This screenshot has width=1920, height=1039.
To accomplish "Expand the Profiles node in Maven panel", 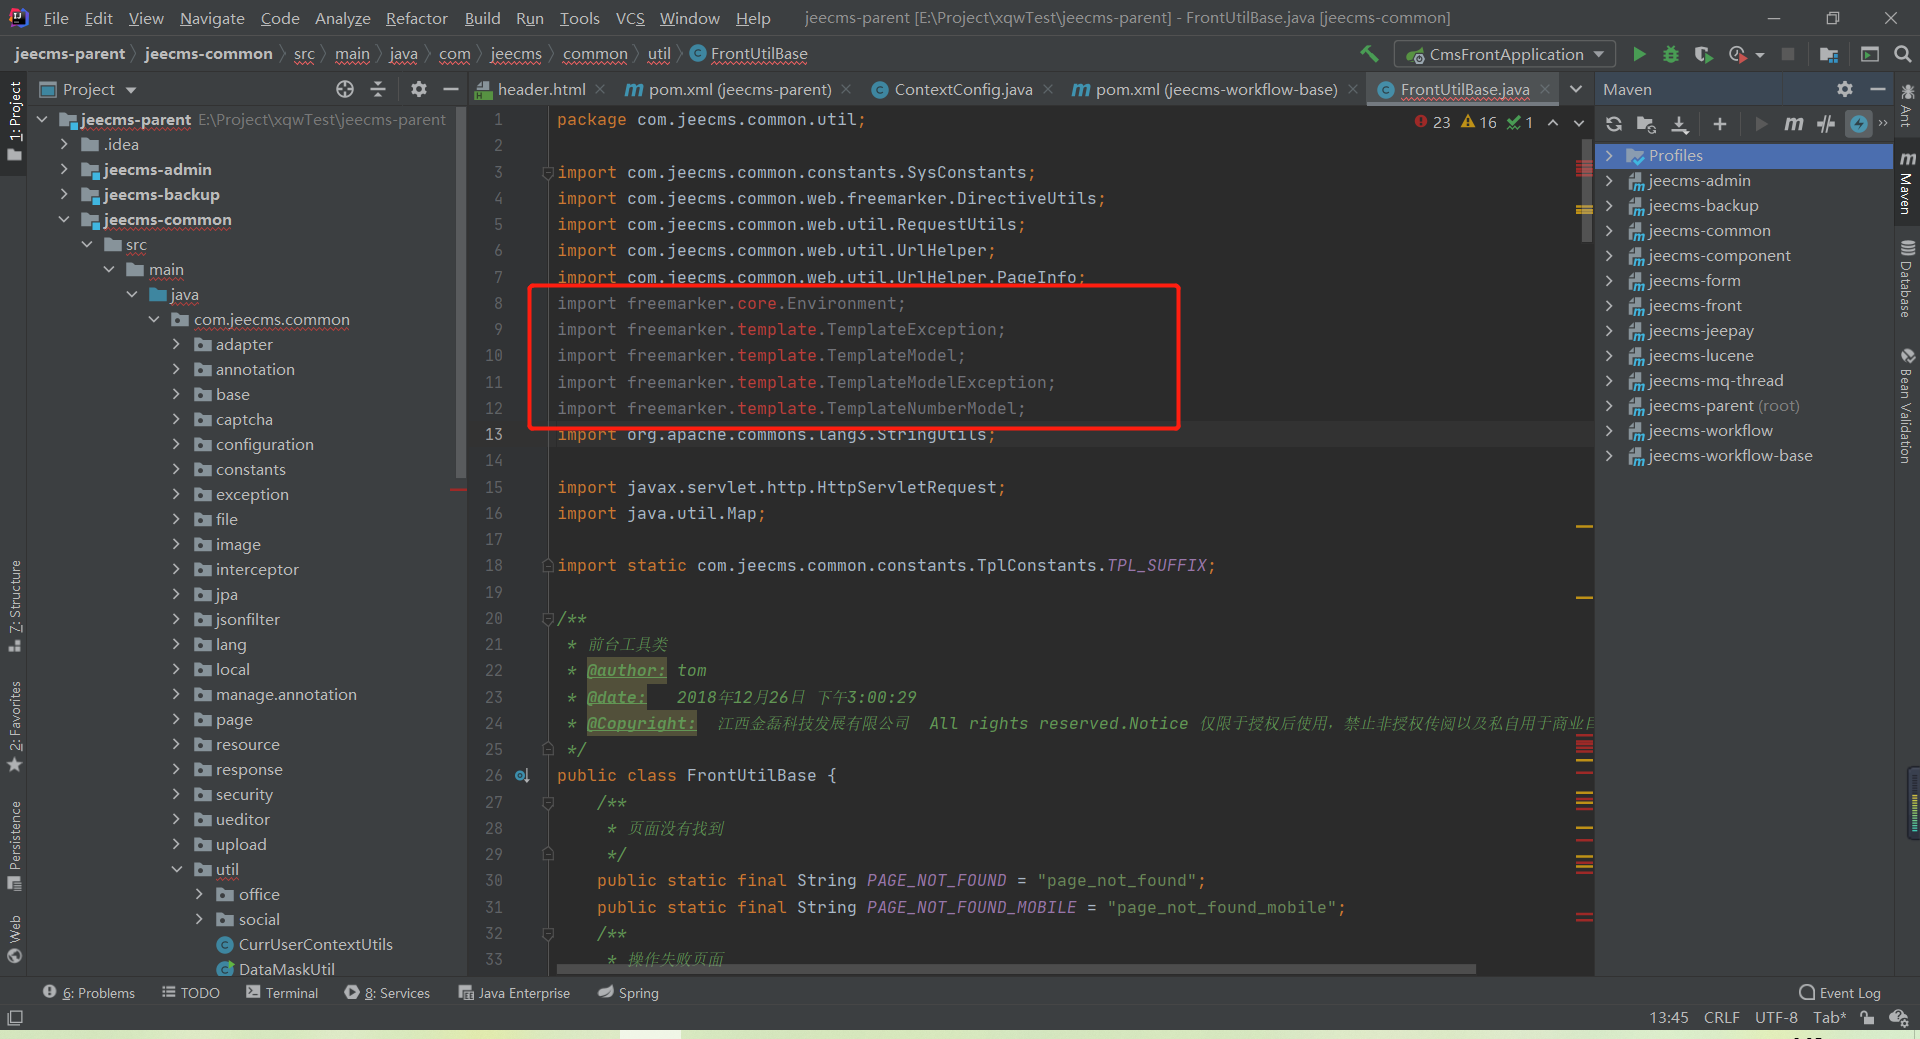I will 1609,156.
